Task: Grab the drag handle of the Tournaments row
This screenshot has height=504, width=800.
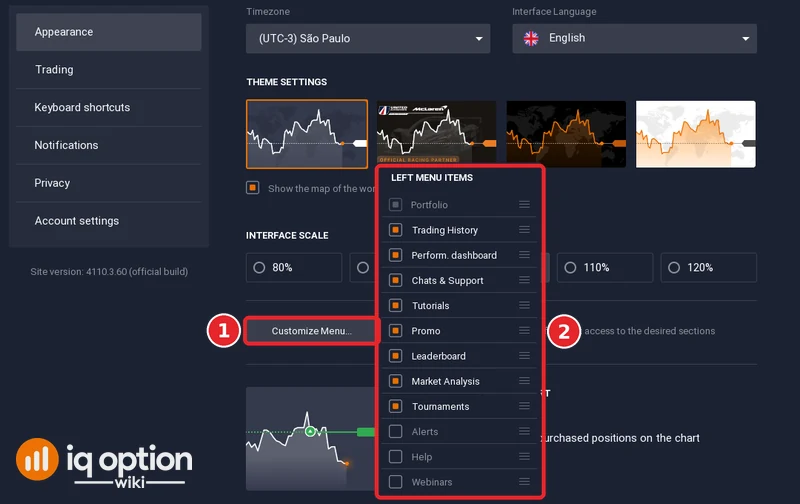Action: [524, 406]
